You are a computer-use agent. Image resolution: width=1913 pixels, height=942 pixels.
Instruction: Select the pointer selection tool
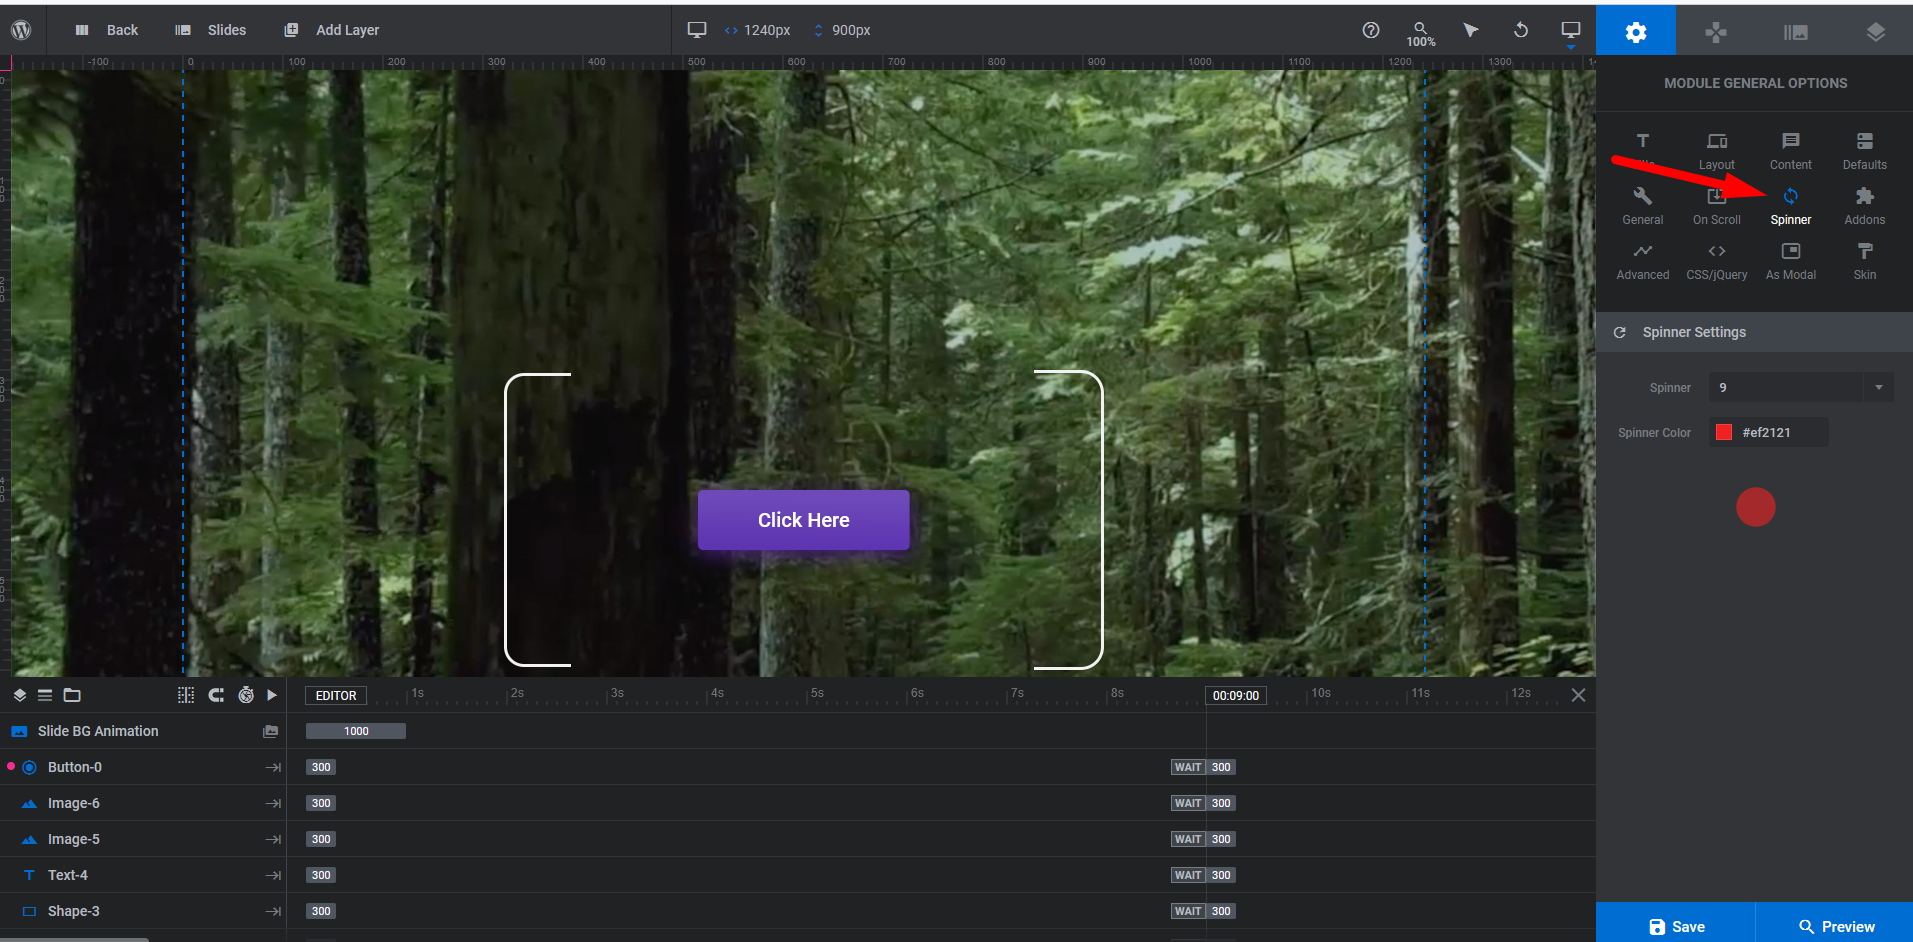[1470, 30]
